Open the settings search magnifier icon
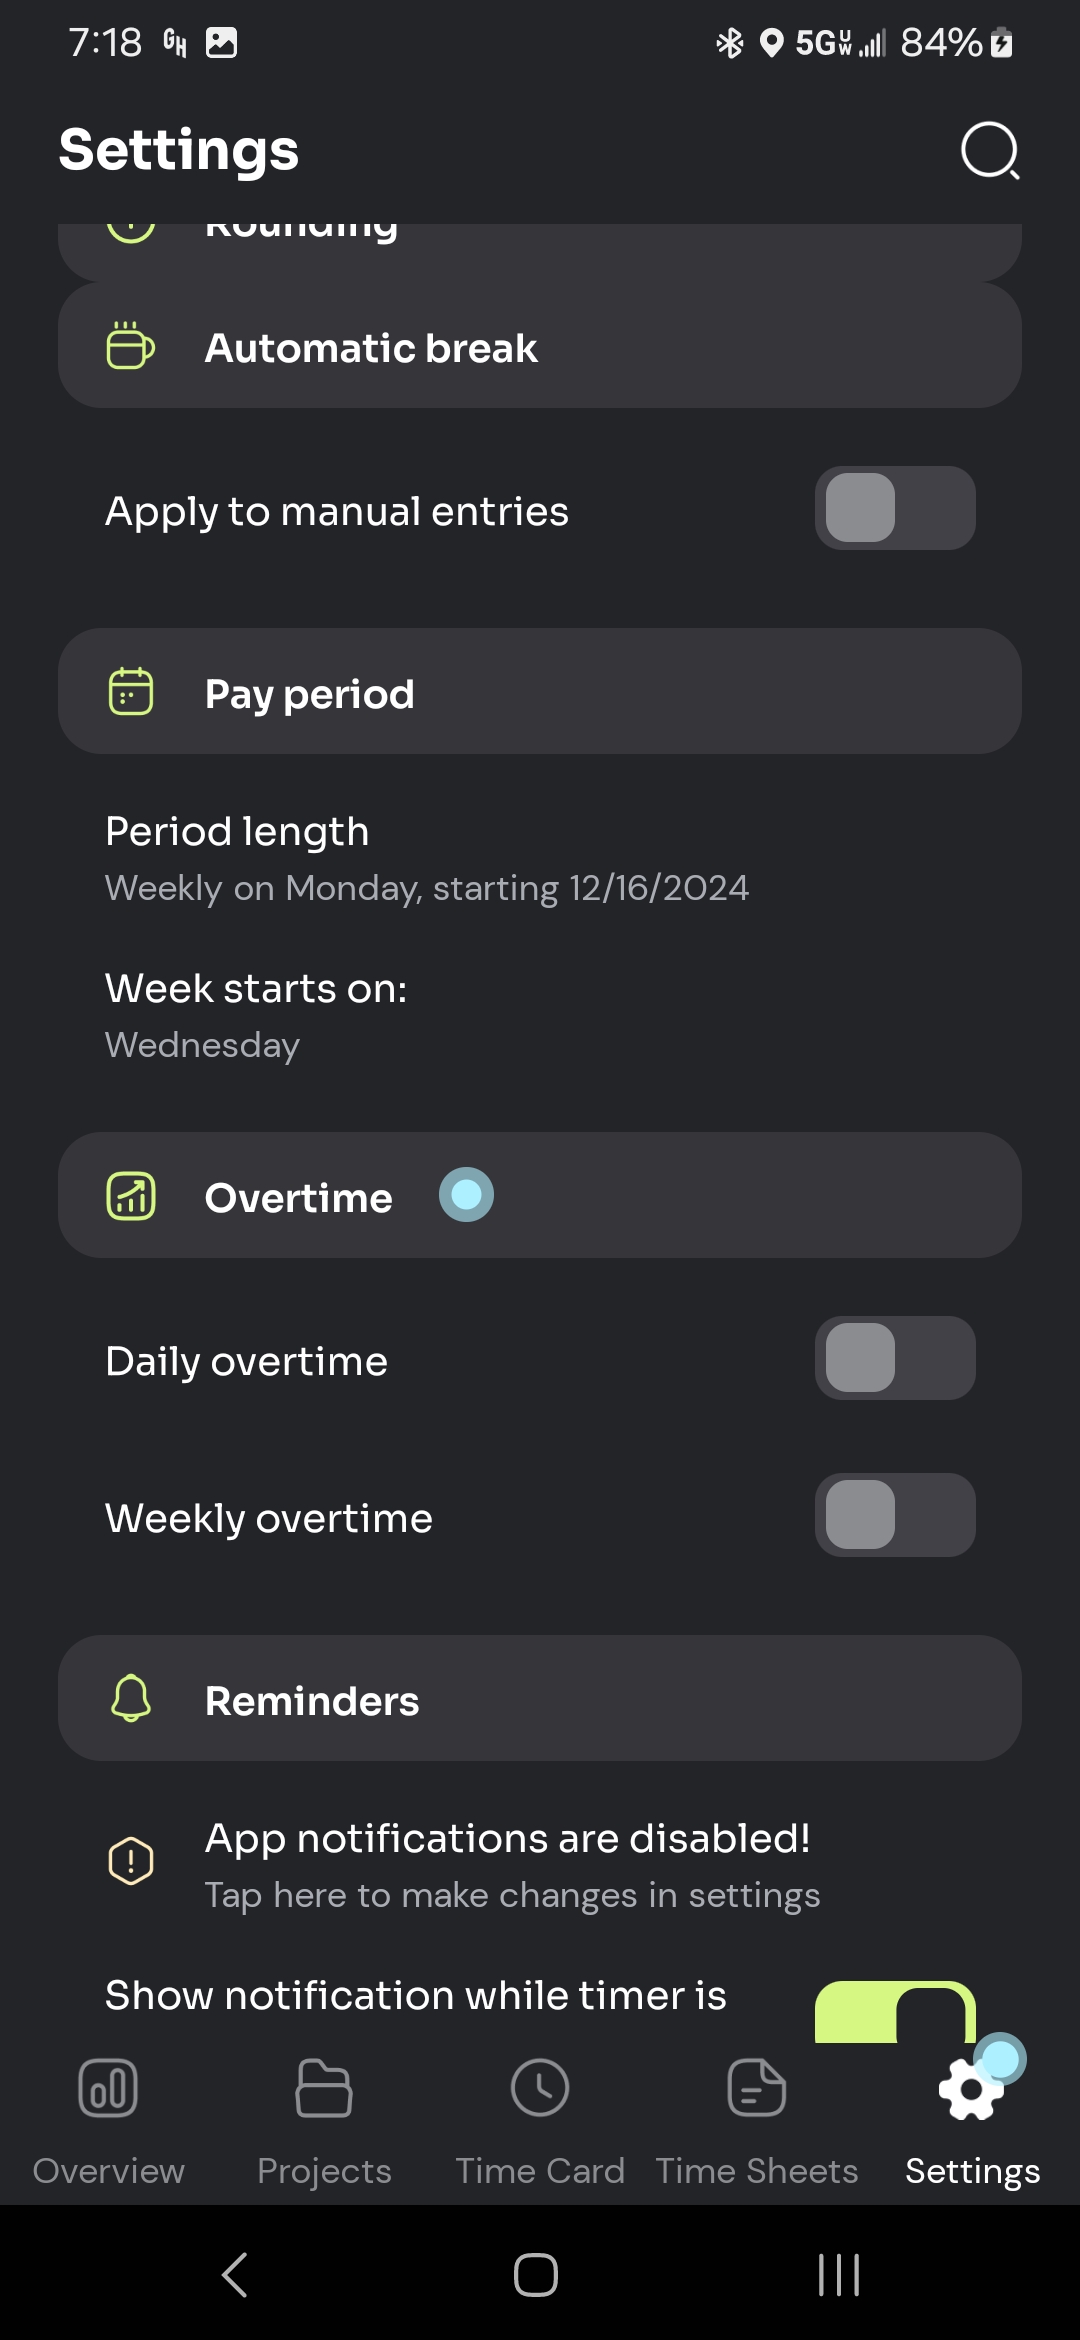This screenshot has height=2340, width=1080. (989, 151)
